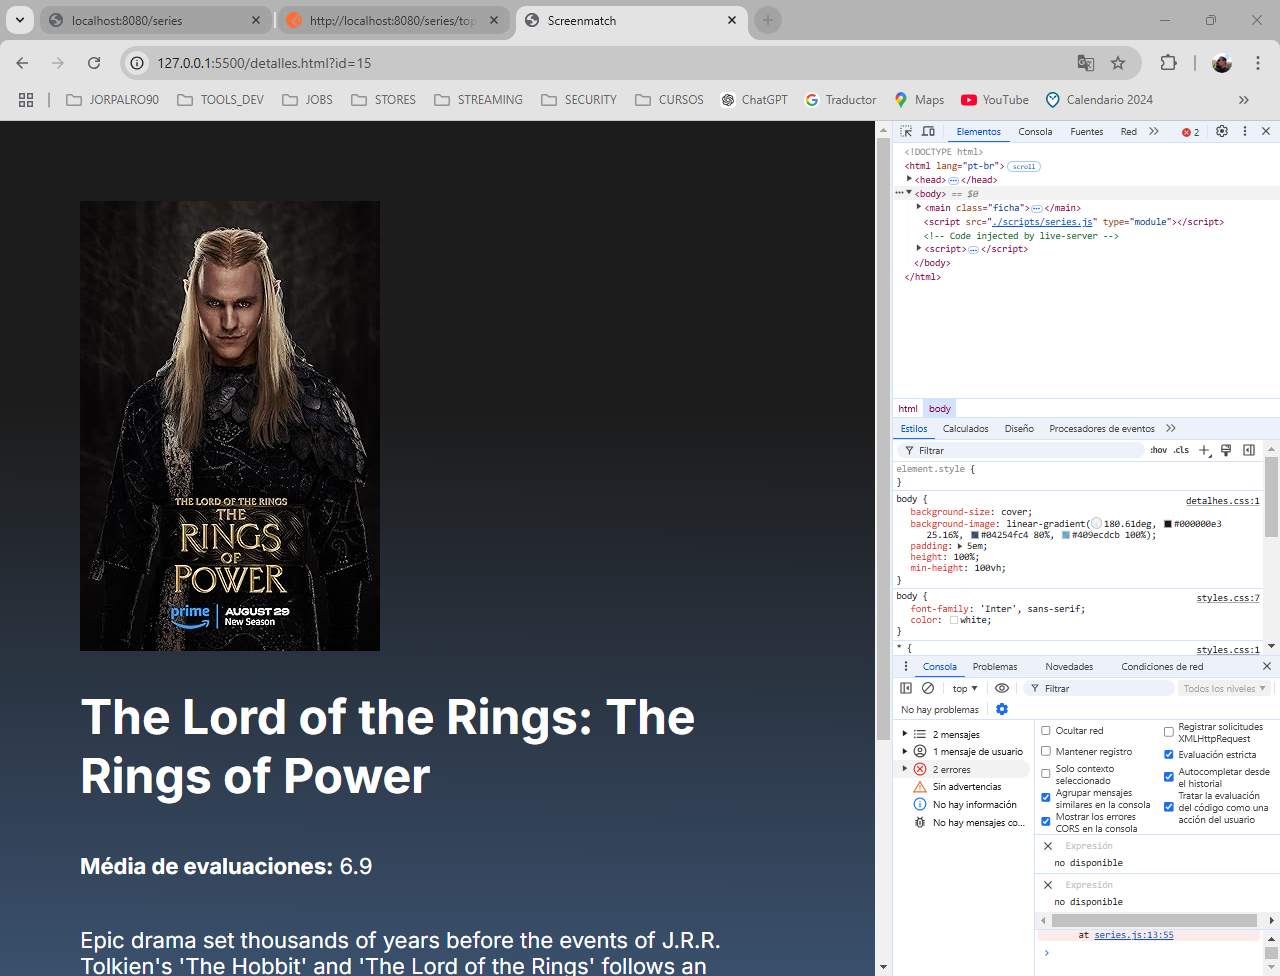
Task: View site information icon in address bar
Action: [x=138, y=63]
